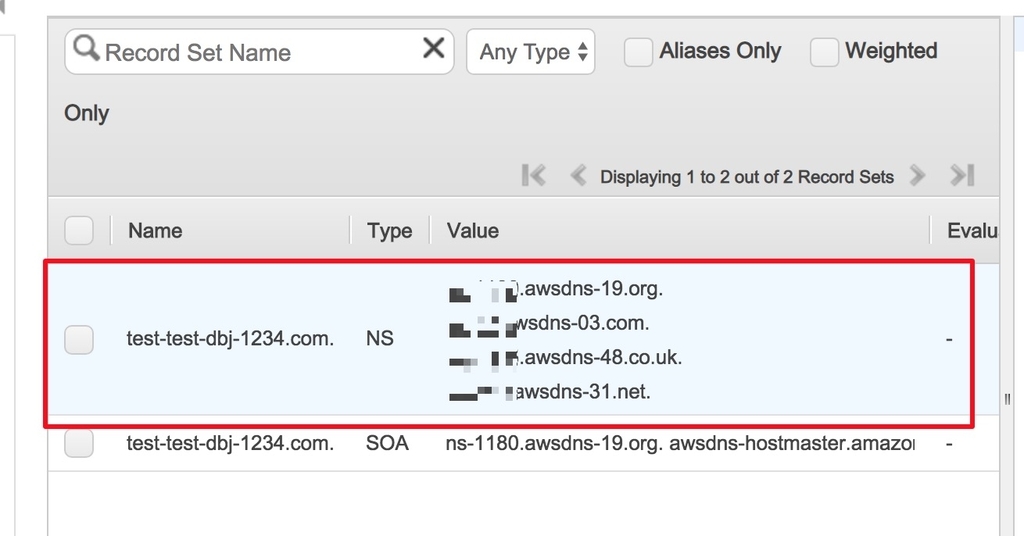Click the awsdns-03.com. value line

(549, 323)
